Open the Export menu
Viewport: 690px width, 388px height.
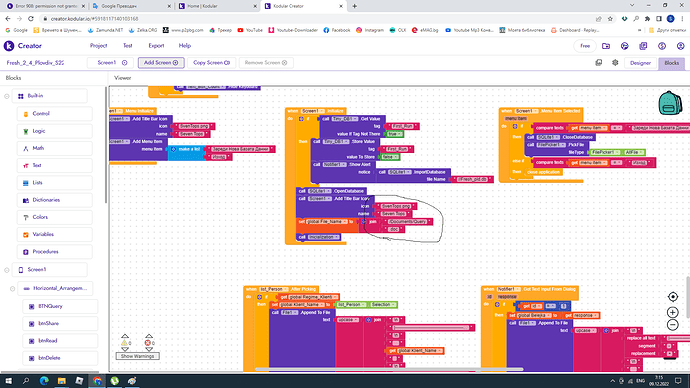156,46
